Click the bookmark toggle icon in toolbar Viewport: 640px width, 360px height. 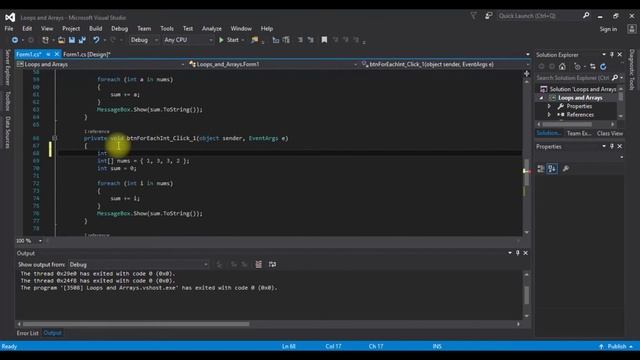[324, 40]
